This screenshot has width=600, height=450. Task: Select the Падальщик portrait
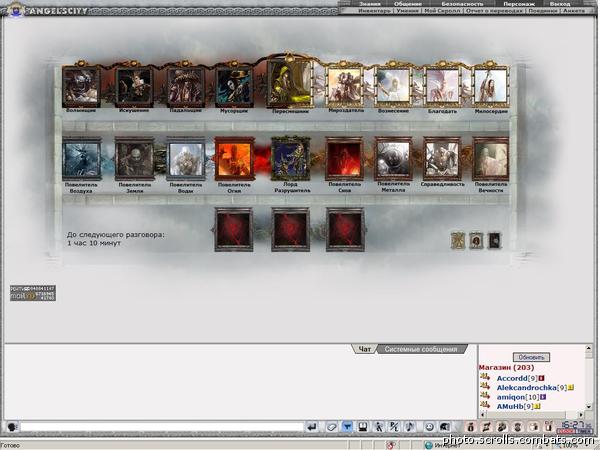click(x=186, y=87)
